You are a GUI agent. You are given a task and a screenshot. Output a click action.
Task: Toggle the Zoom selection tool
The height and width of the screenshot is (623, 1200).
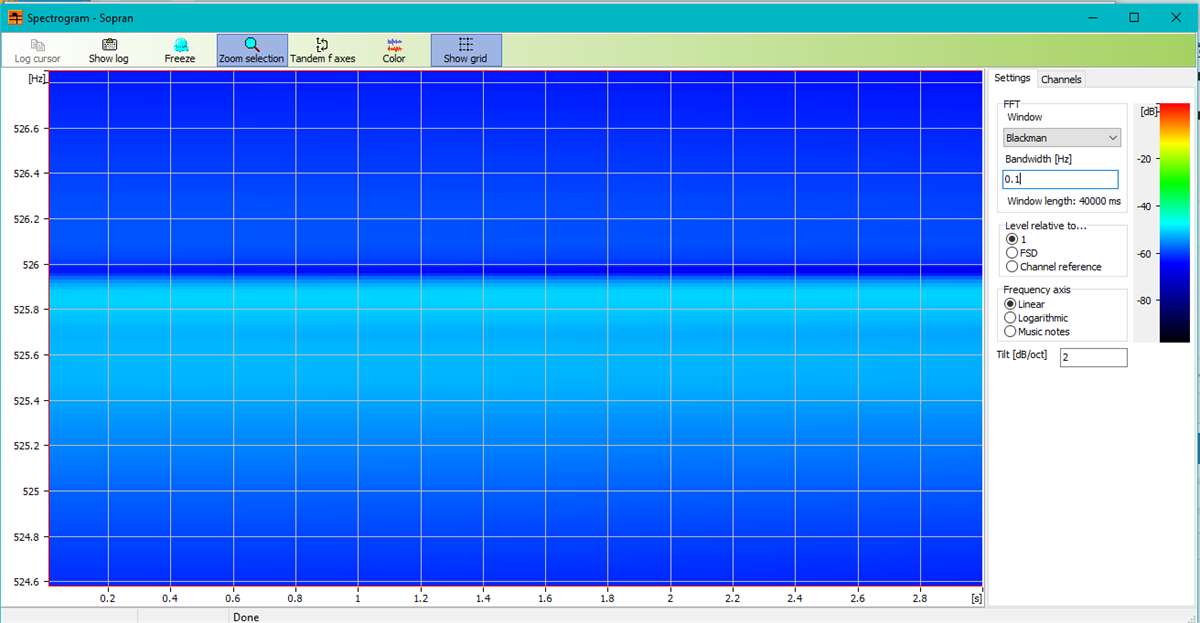point(252,51)
